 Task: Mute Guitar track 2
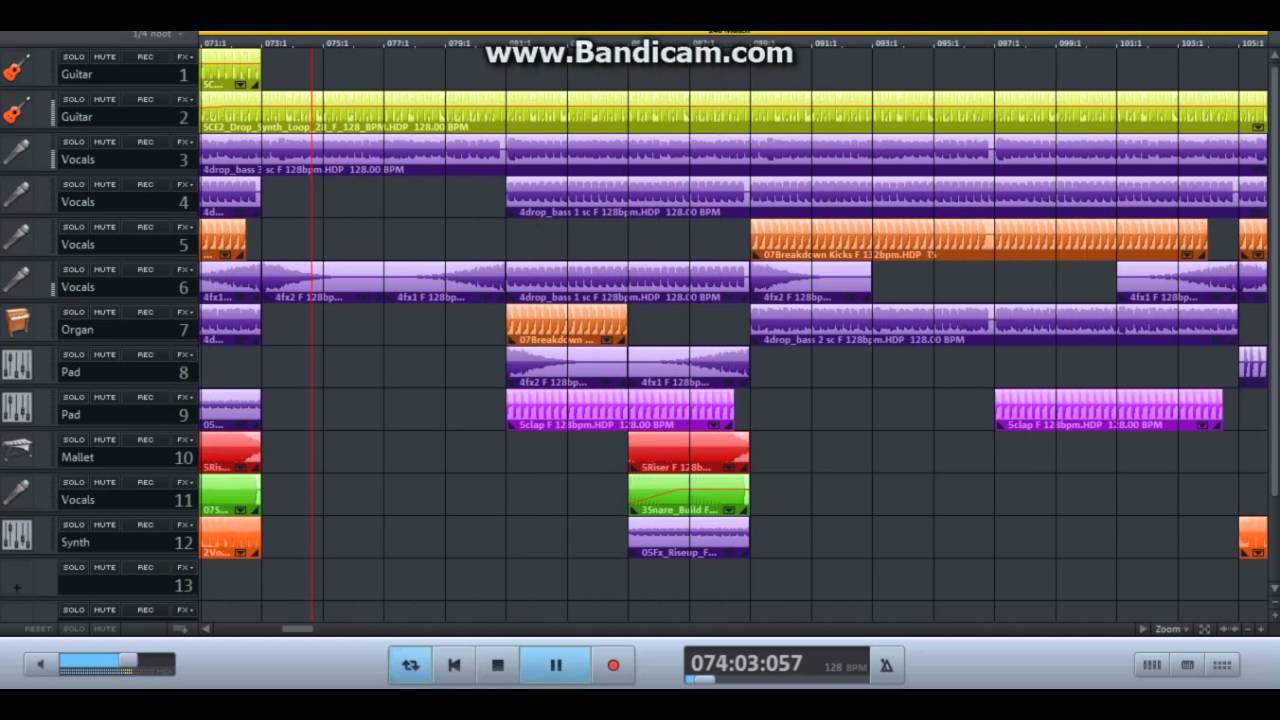[x=105, y=100]
